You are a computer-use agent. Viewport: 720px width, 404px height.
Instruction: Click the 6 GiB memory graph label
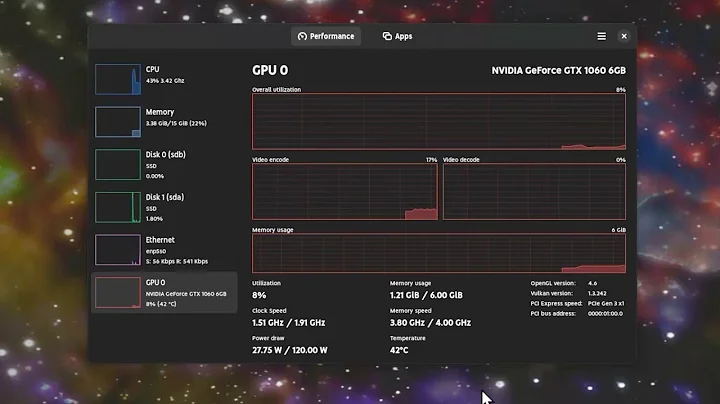point(619,230)
